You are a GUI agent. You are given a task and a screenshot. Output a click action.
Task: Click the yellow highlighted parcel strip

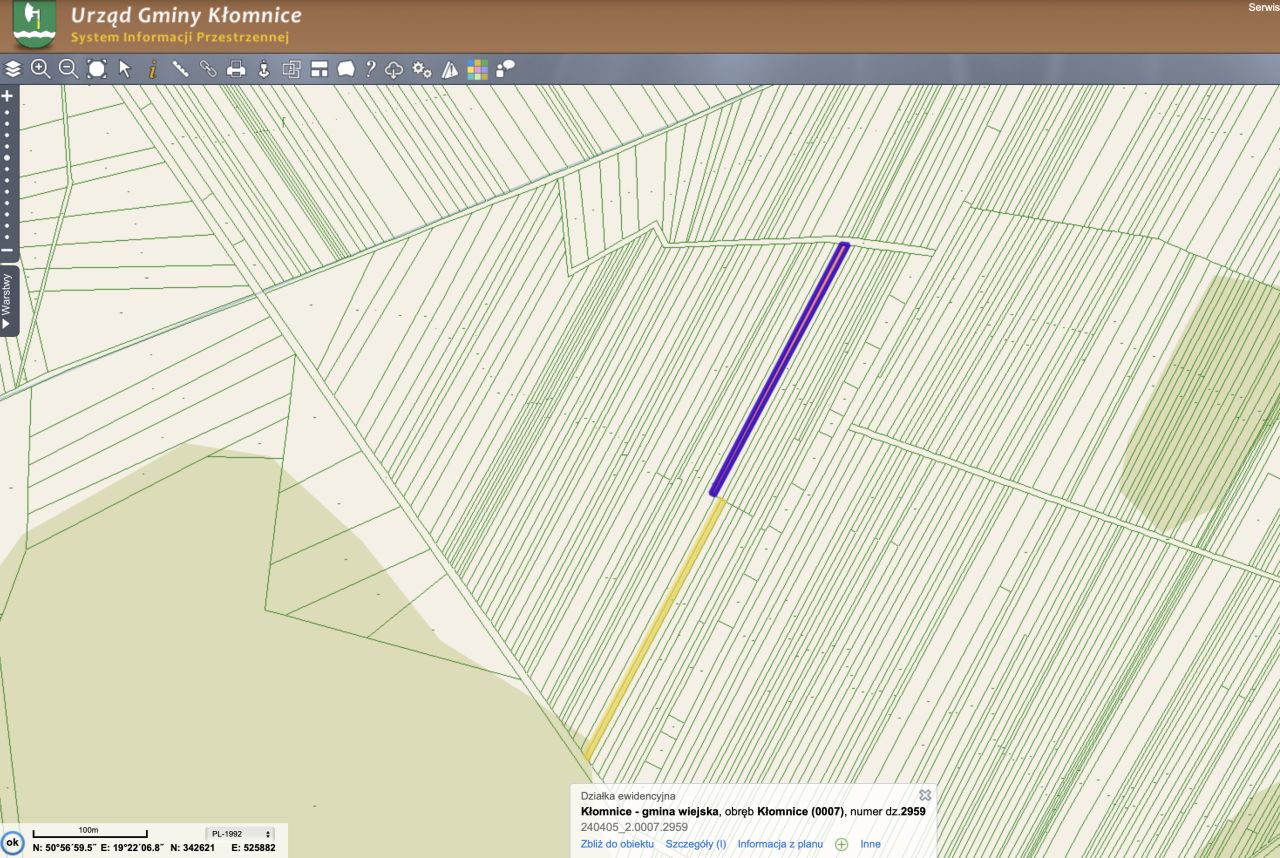[654, 628]
